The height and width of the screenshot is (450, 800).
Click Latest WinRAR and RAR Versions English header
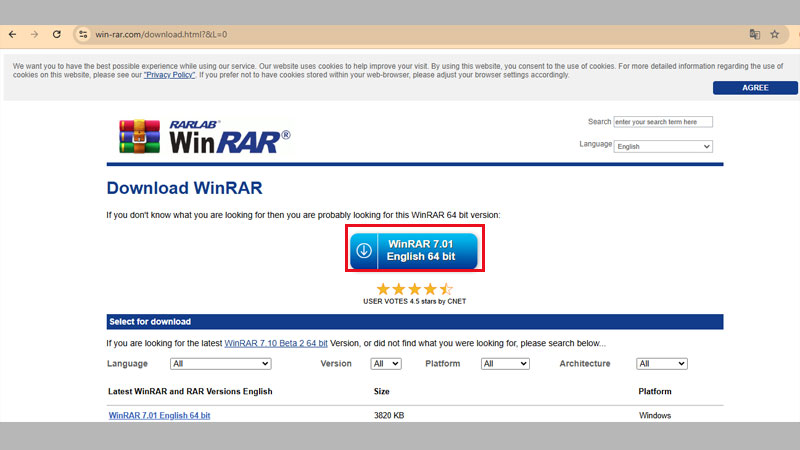click(190, 391)
